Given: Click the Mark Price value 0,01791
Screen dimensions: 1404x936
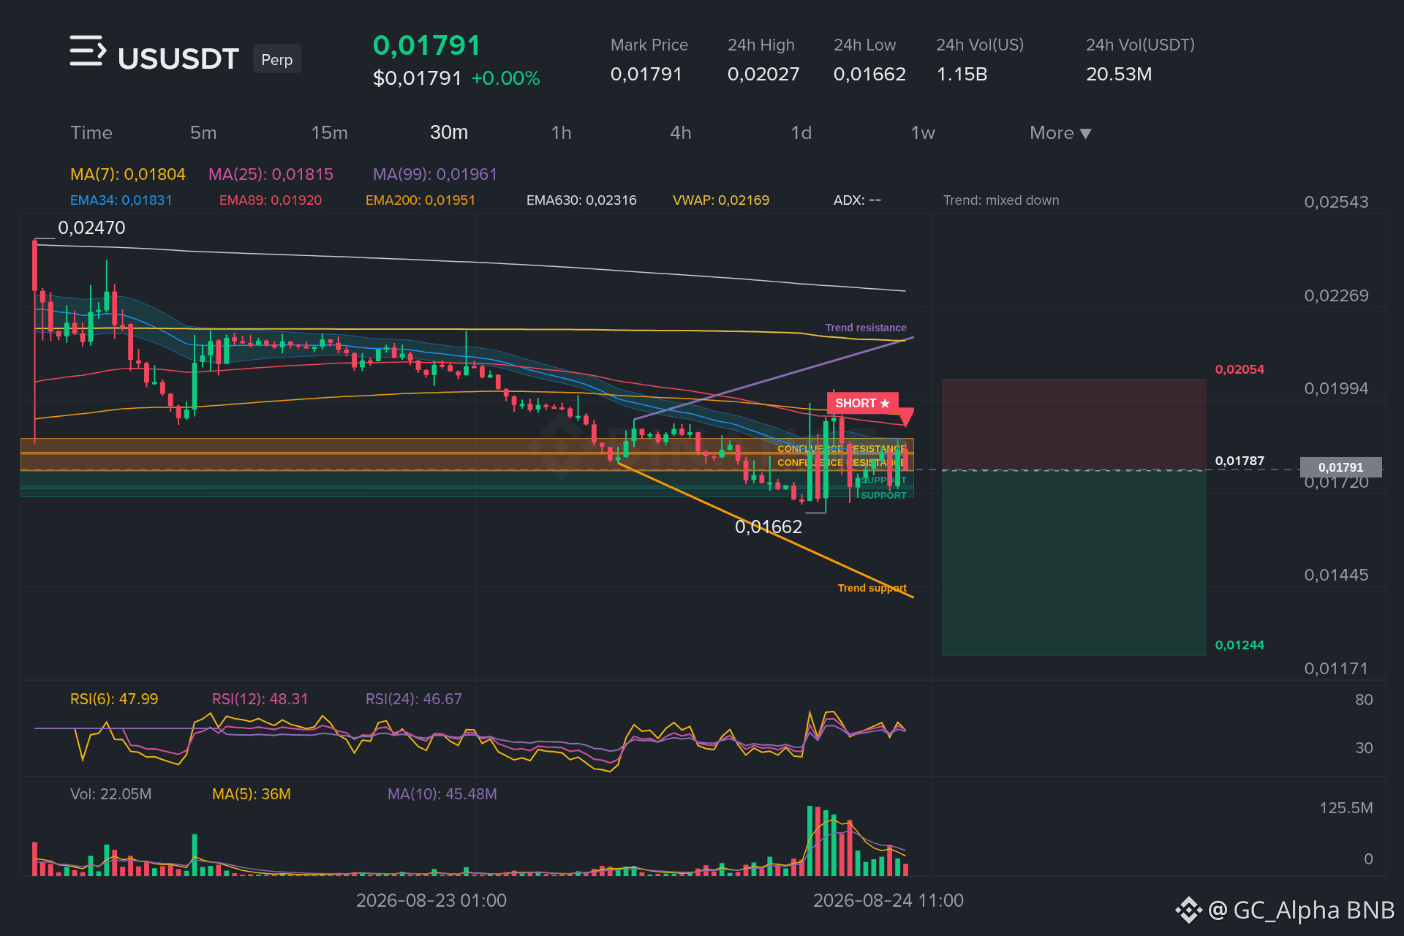Looking at the screenshot, I should coord(646,74).
